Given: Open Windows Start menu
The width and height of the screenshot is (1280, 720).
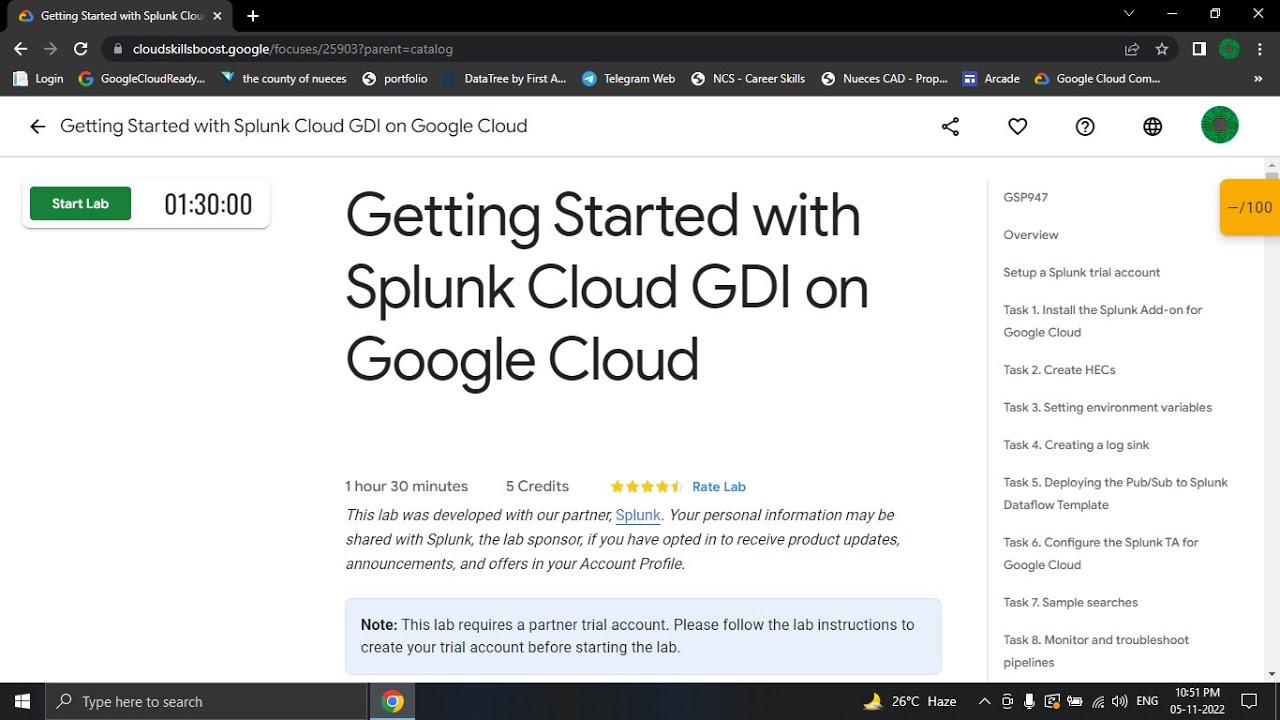Looking at the screenshot, I should point(23,701).
